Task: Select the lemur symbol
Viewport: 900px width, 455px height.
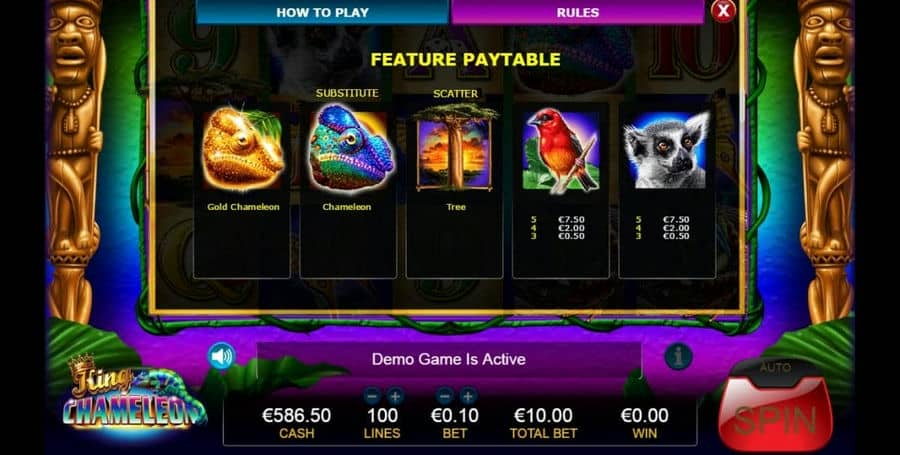Action: [x=667, y=150]
